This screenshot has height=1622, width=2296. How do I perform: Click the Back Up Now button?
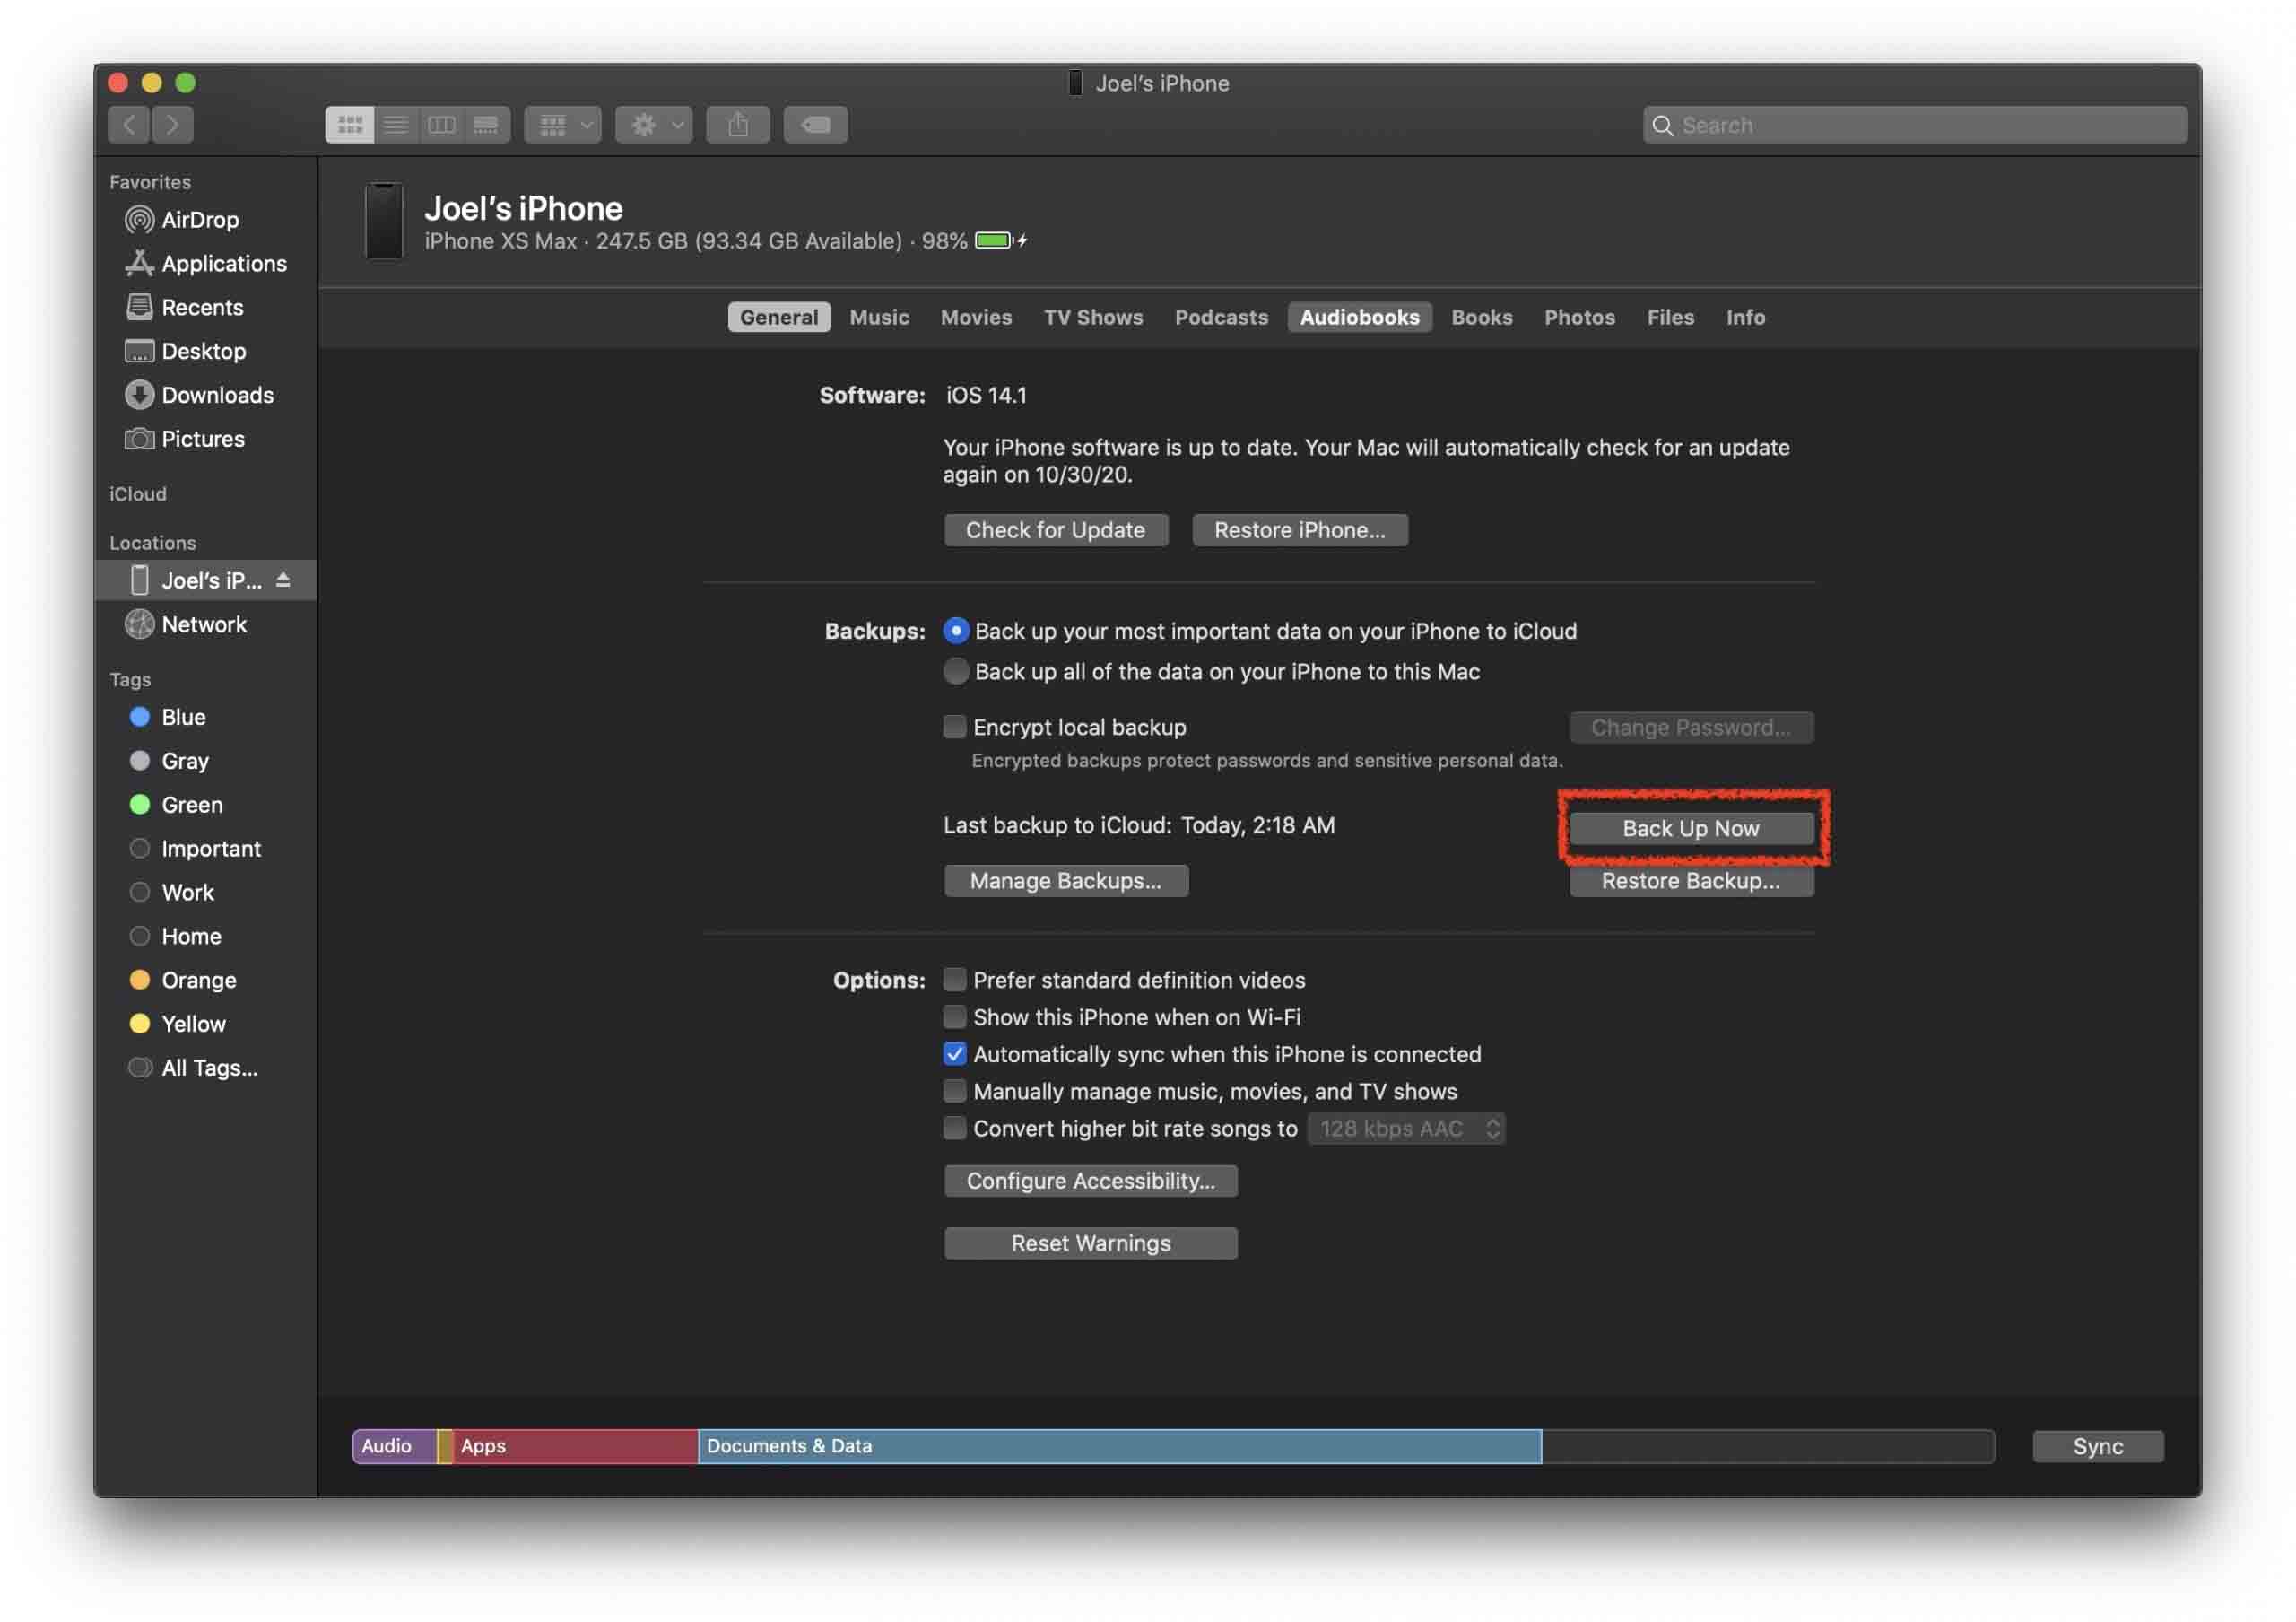click(1691, 829)
